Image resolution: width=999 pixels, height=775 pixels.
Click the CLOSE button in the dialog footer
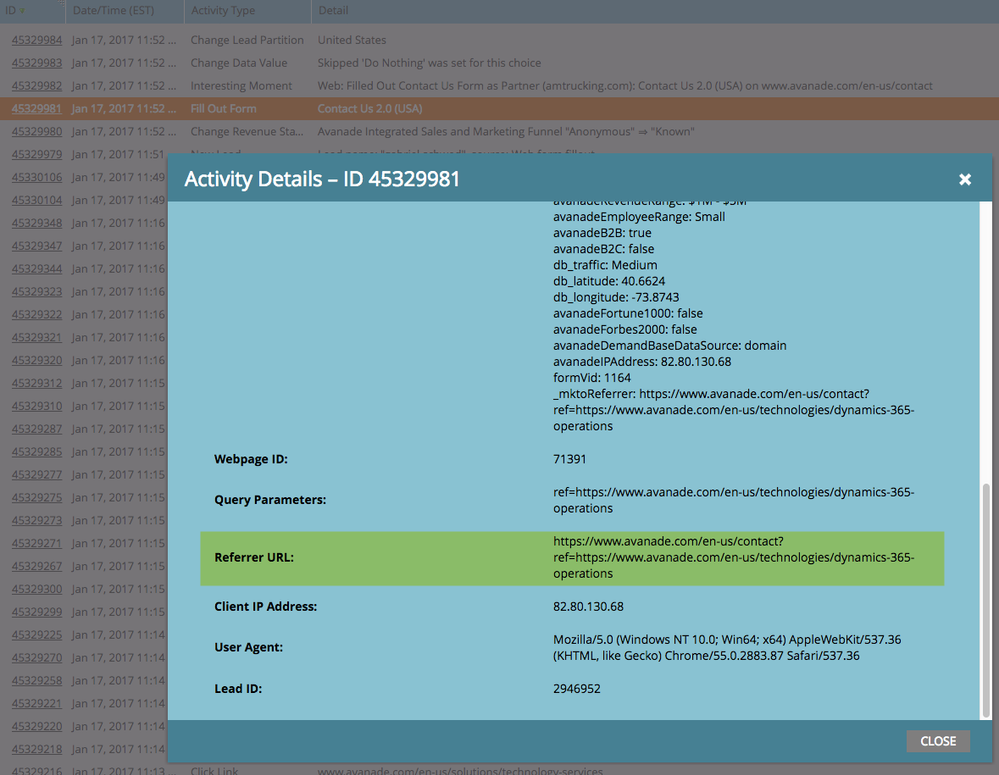pos(938,741)
